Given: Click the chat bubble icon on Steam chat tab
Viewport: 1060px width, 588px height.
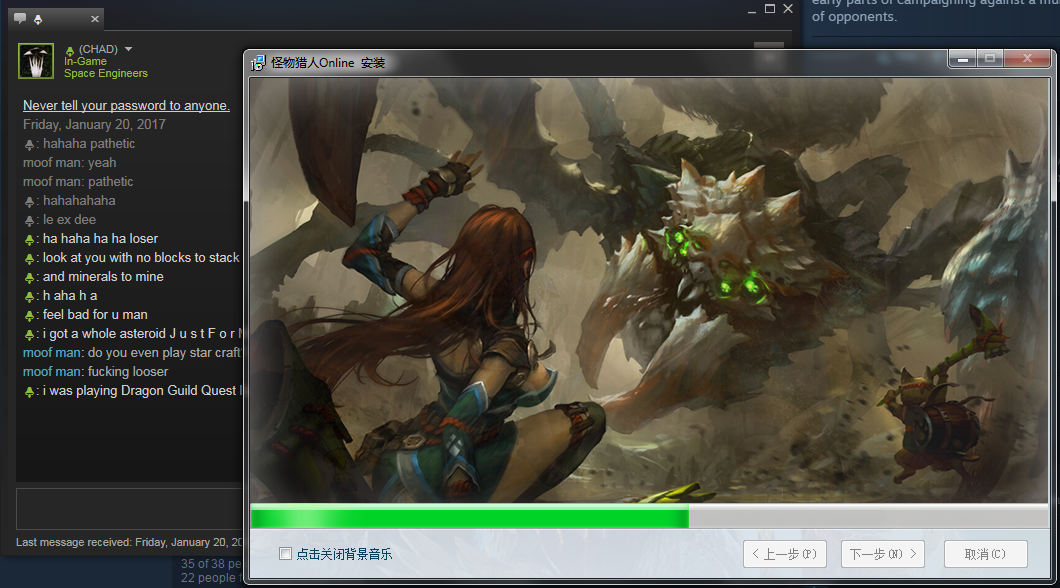Looking at the screenshot, I should tap(20, 18).
